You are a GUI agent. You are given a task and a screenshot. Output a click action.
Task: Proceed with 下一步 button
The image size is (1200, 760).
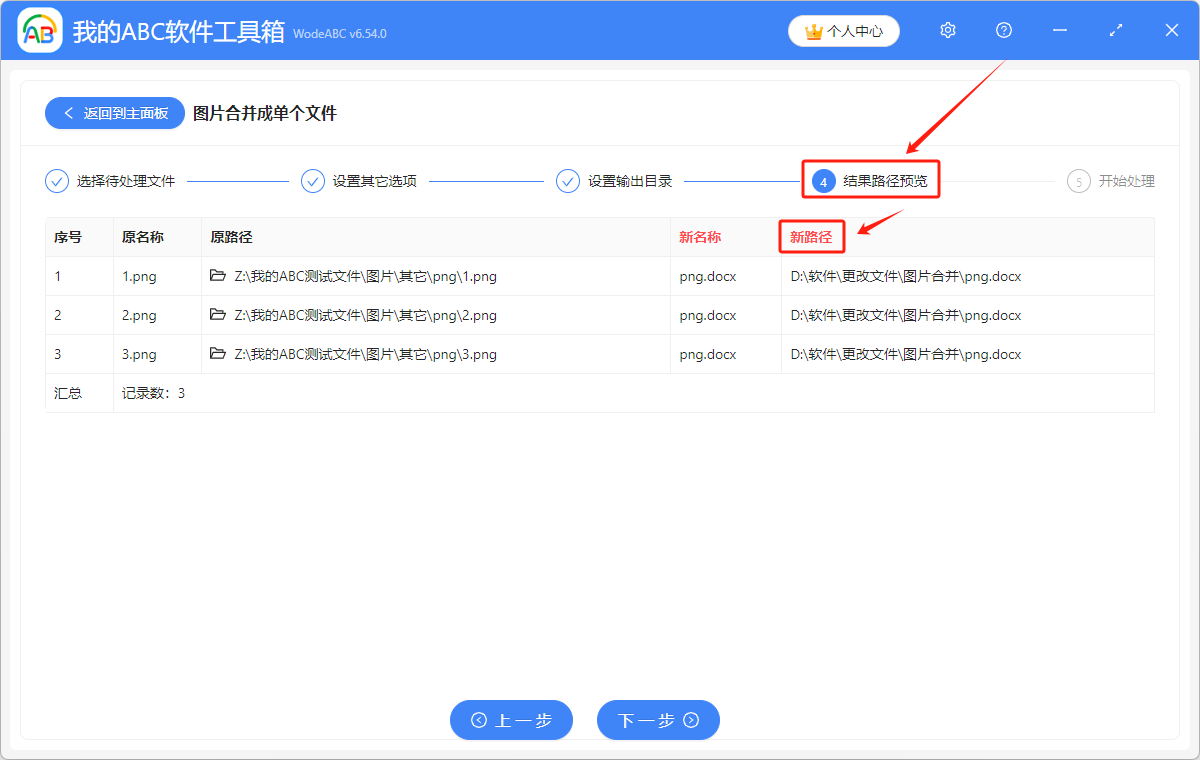(x=658, y=720)
